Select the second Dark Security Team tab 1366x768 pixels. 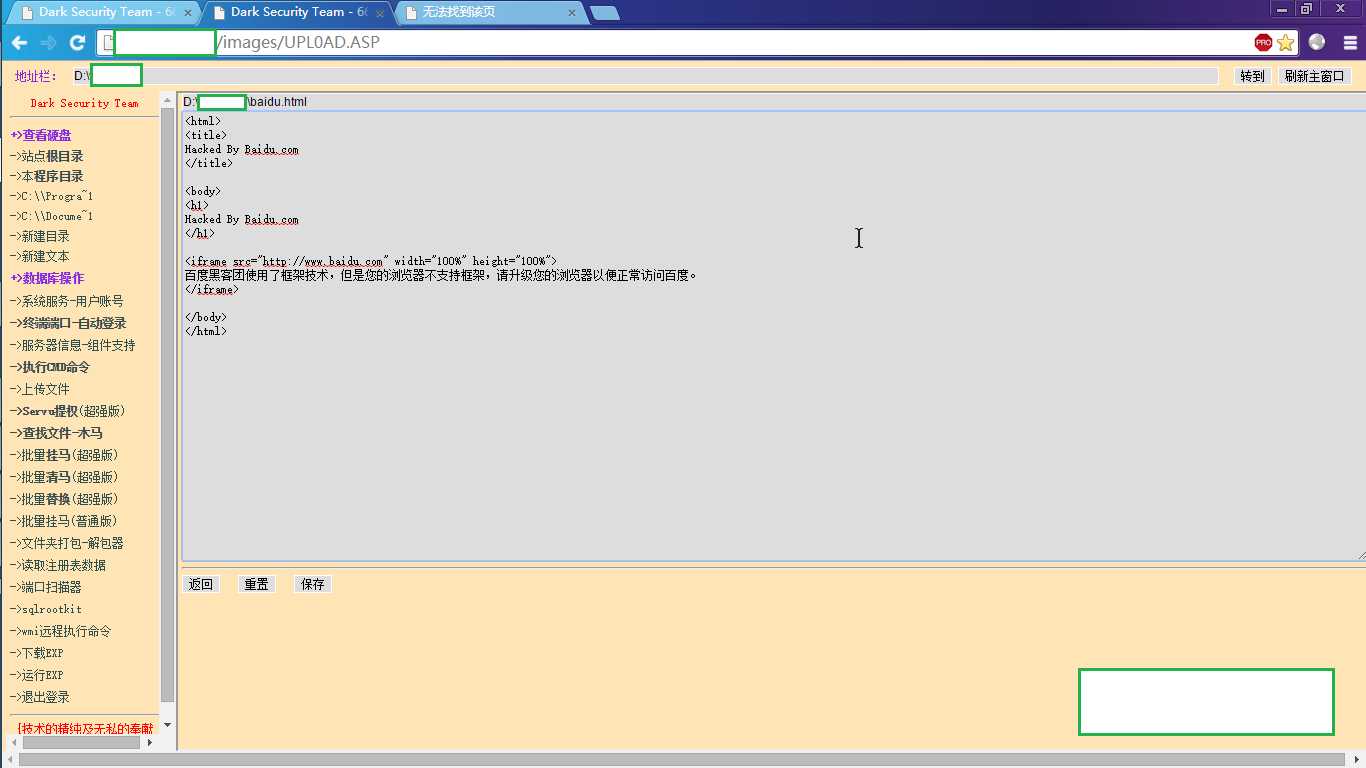296,13
